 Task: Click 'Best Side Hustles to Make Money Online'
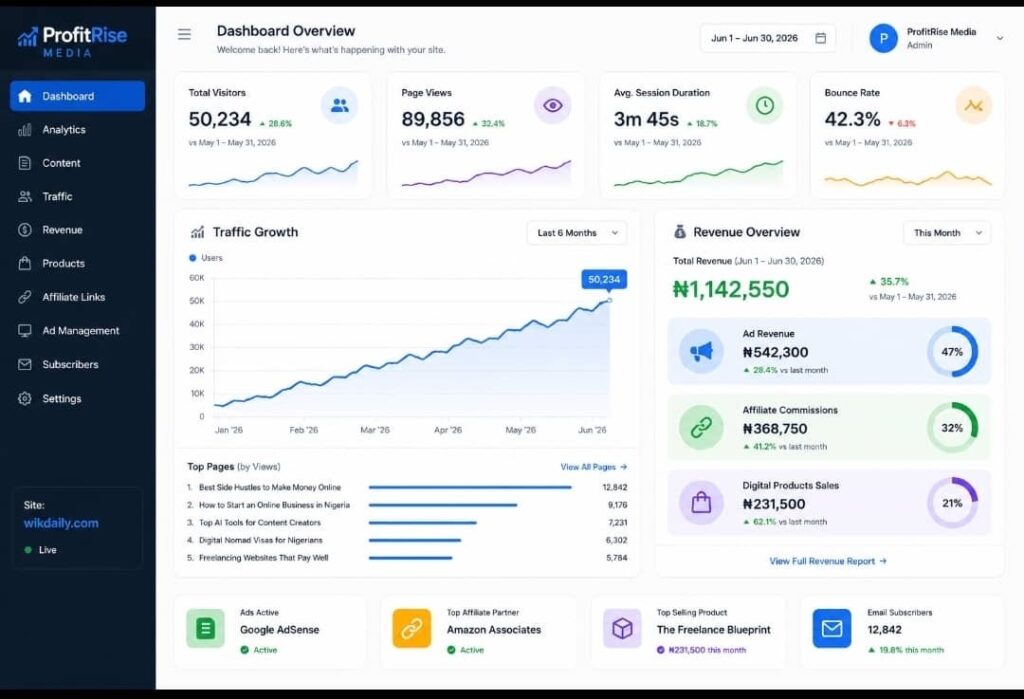point(270,487)
